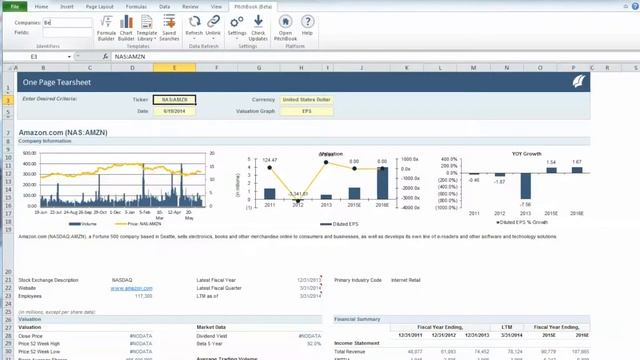The image size is (640, 360).
Task: Select column E header
Action: [174, 68]
